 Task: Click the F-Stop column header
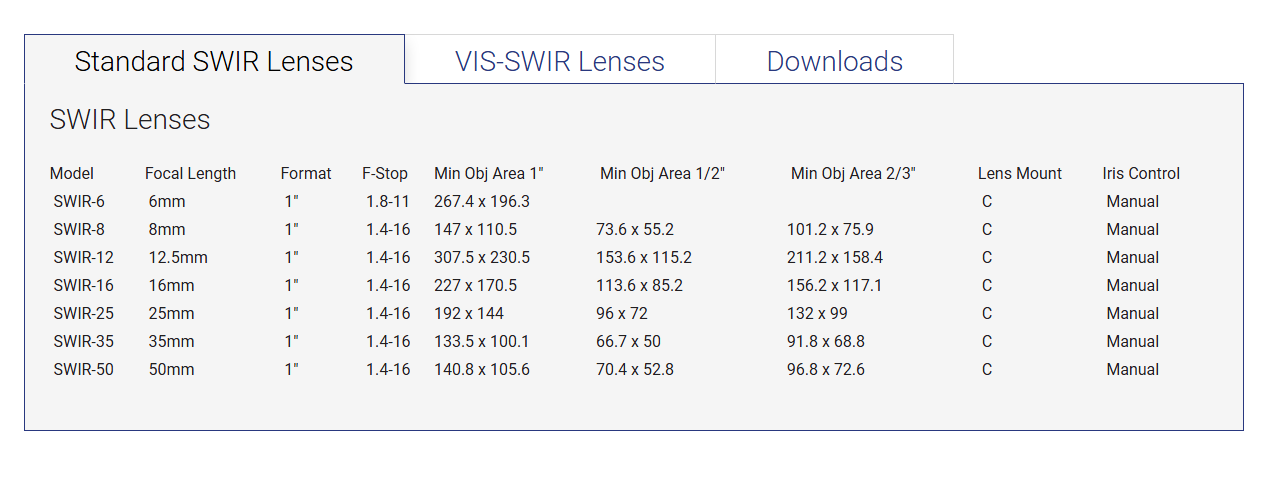pyautogui.click(x=385, y=173)
